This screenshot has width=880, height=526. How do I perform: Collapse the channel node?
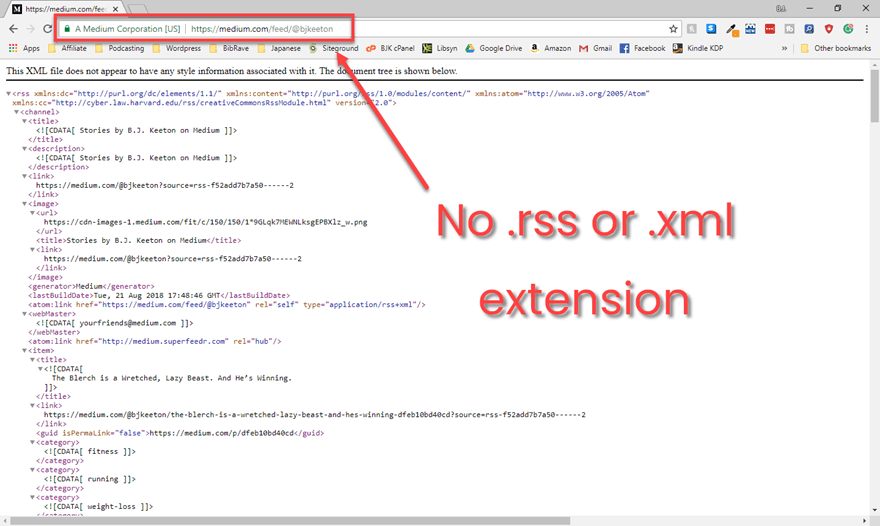click(16, 112)
